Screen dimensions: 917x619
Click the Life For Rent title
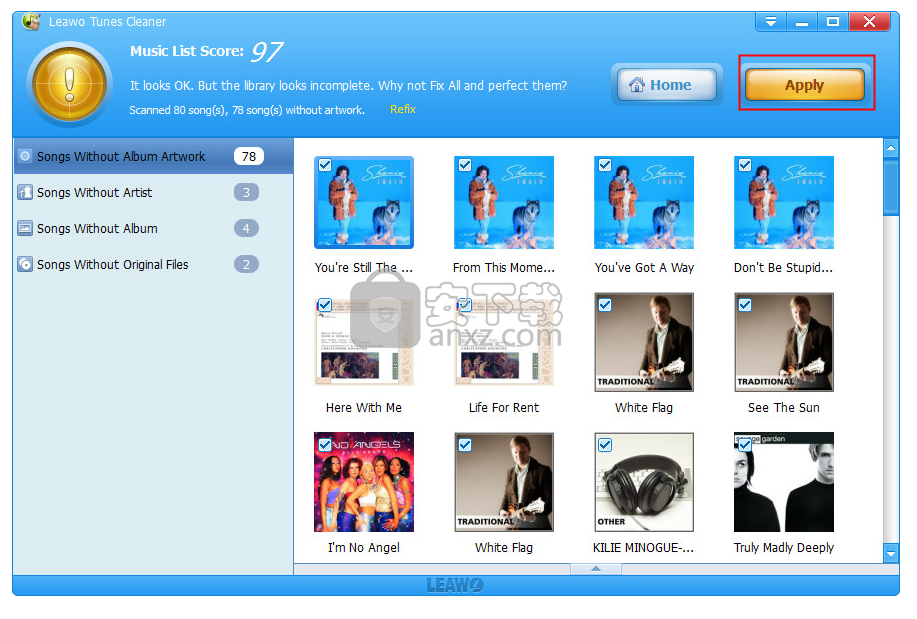click(x=504, y=408)
